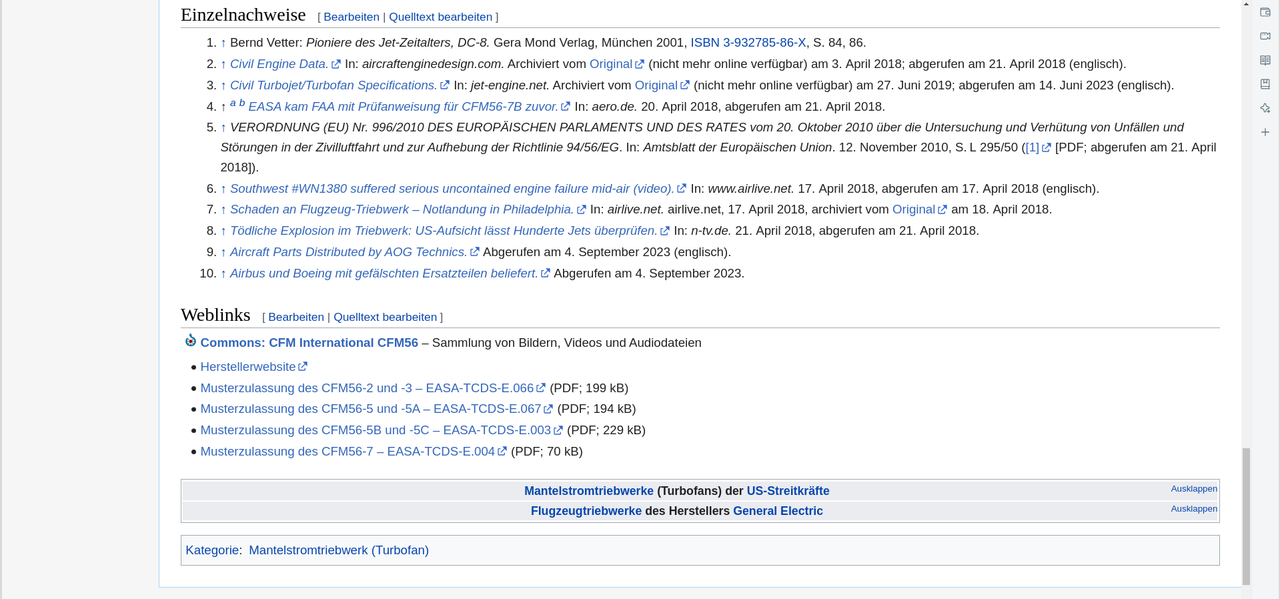The height and width of the screenshot is (599, 1280).
Task: Click the vertical scrollbar thumb
Action: pos(1246,516)
